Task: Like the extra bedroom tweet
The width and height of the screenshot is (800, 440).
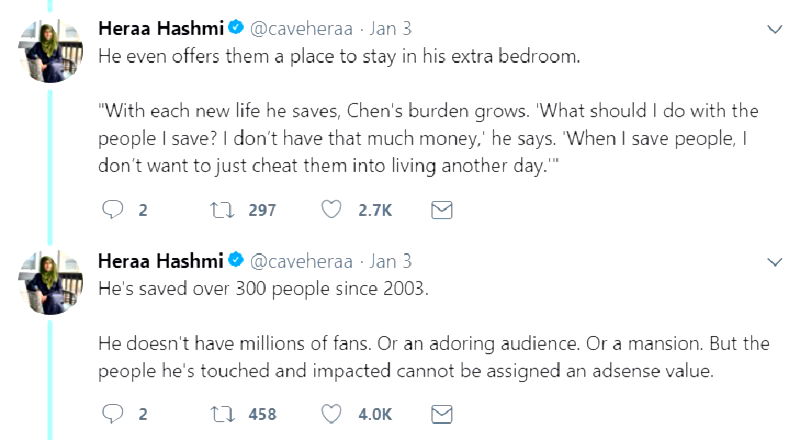Action: [330, 210]
